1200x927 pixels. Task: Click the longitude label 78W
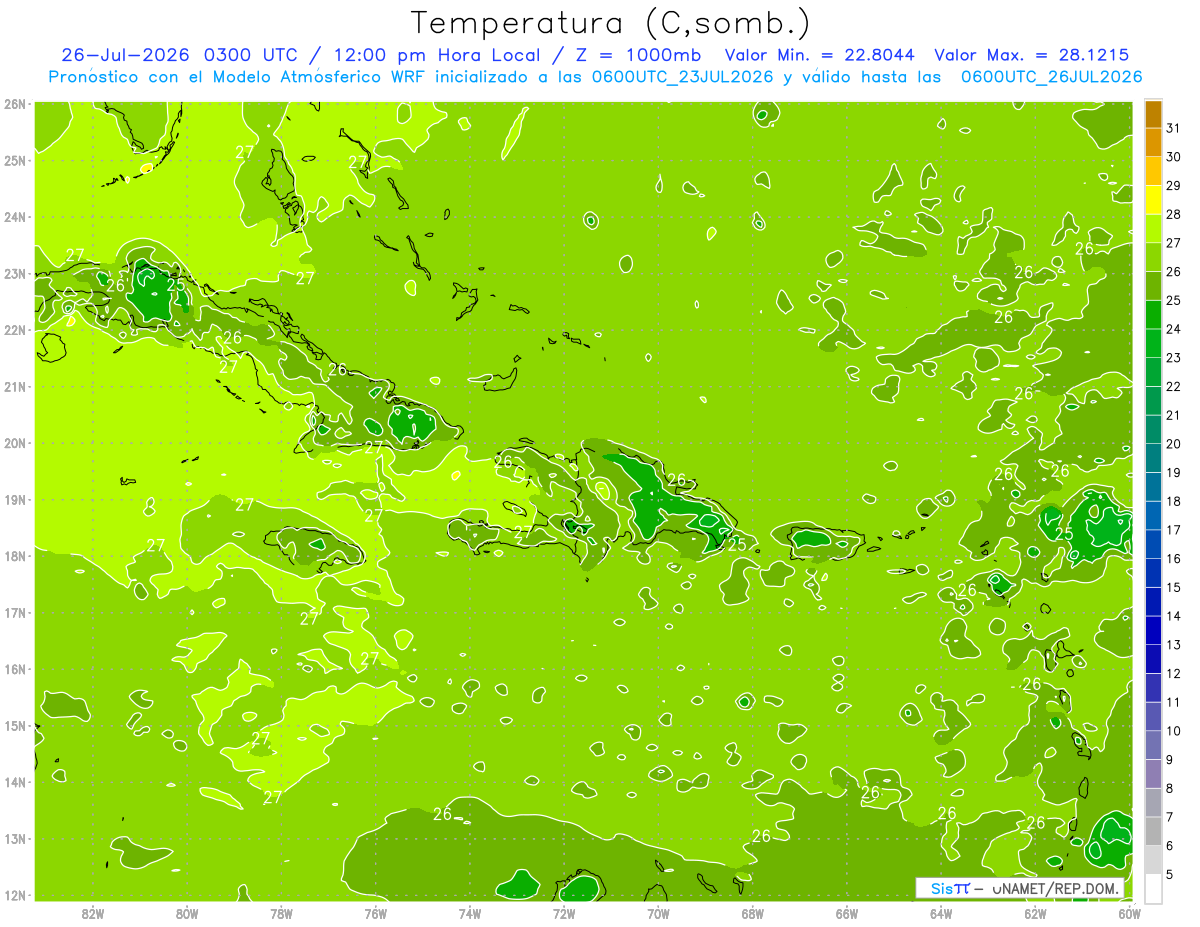281,913
